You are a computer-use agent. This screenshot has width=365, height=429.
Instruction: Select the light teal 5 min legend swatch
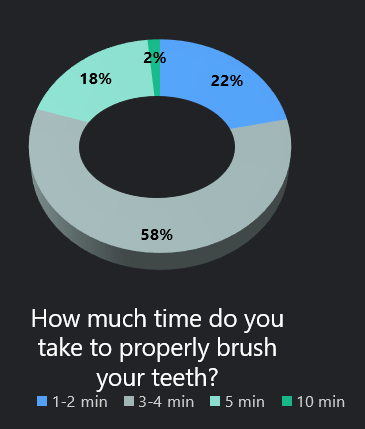pos(215,401)
